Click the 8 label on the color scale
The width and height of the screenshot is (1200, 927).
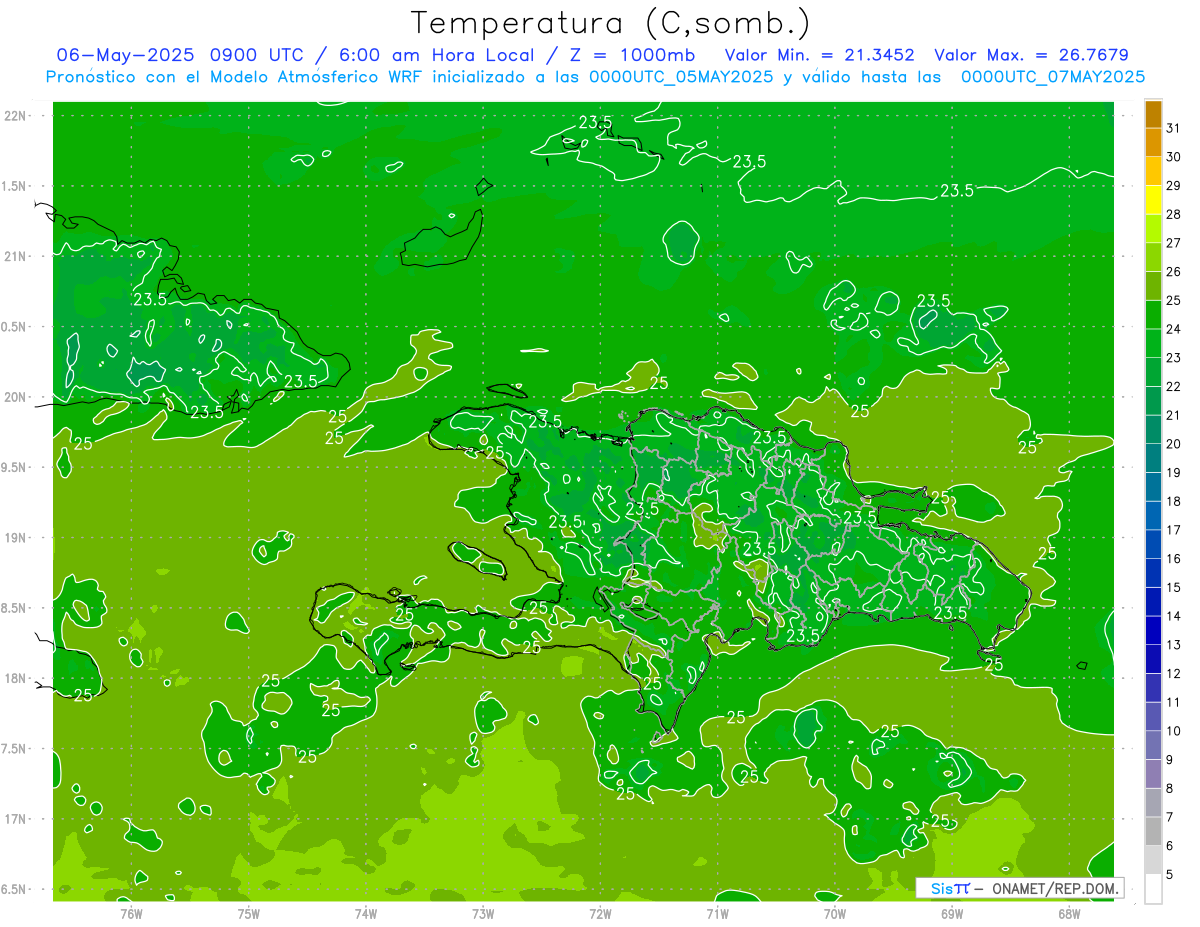tap(1170, 788)
